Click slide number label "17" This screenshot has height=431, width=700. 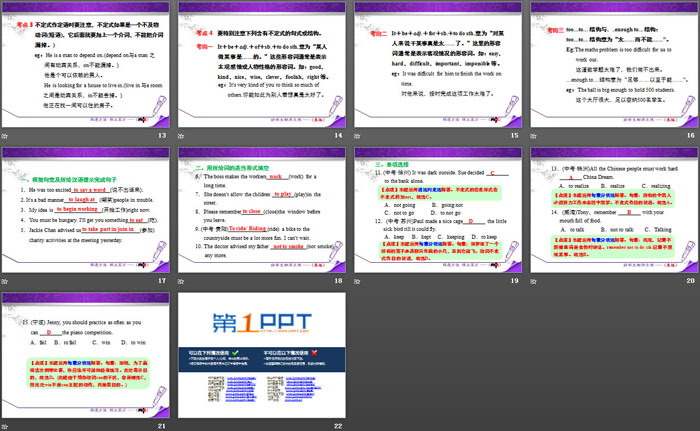point(162,280)
